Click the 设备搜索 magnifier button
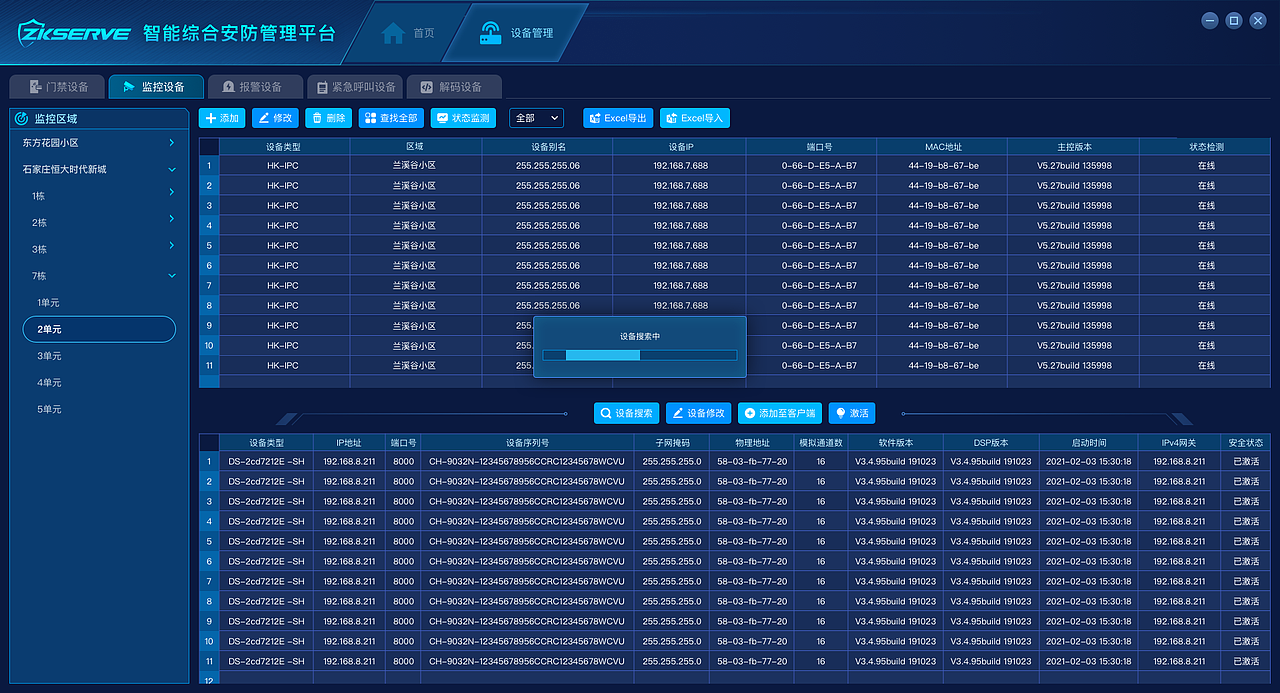 [627, 413]
